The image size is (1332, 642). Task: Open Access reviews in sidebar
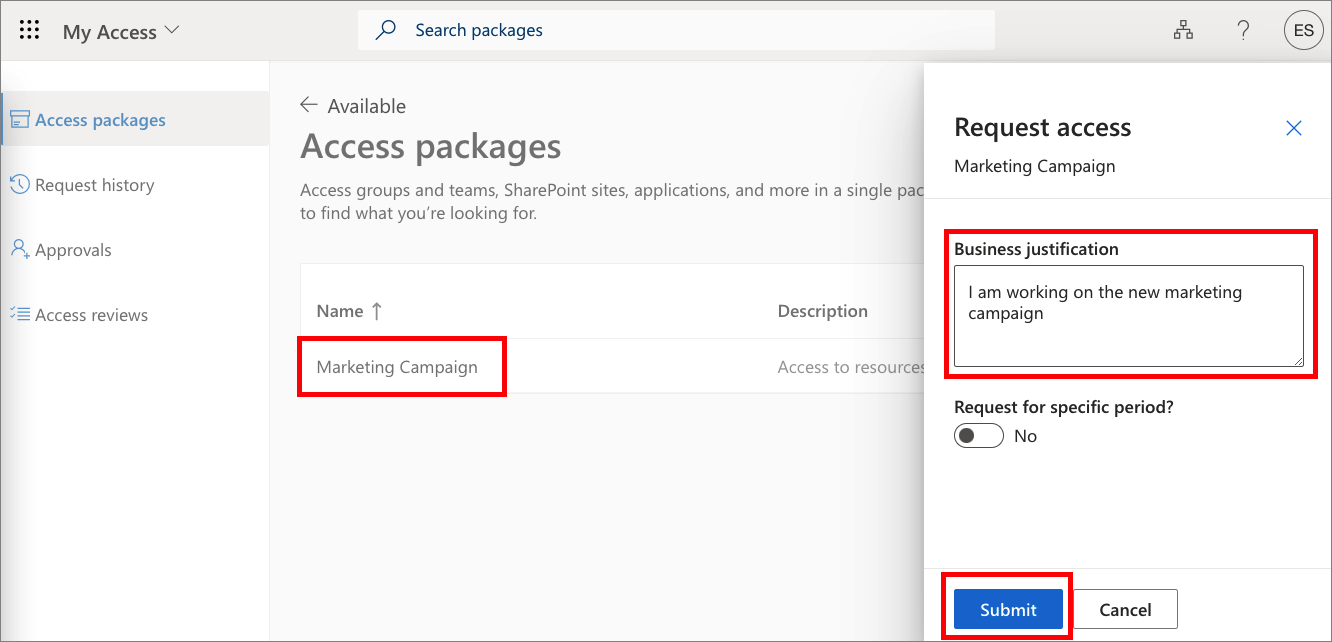click(x=91, y=315)
